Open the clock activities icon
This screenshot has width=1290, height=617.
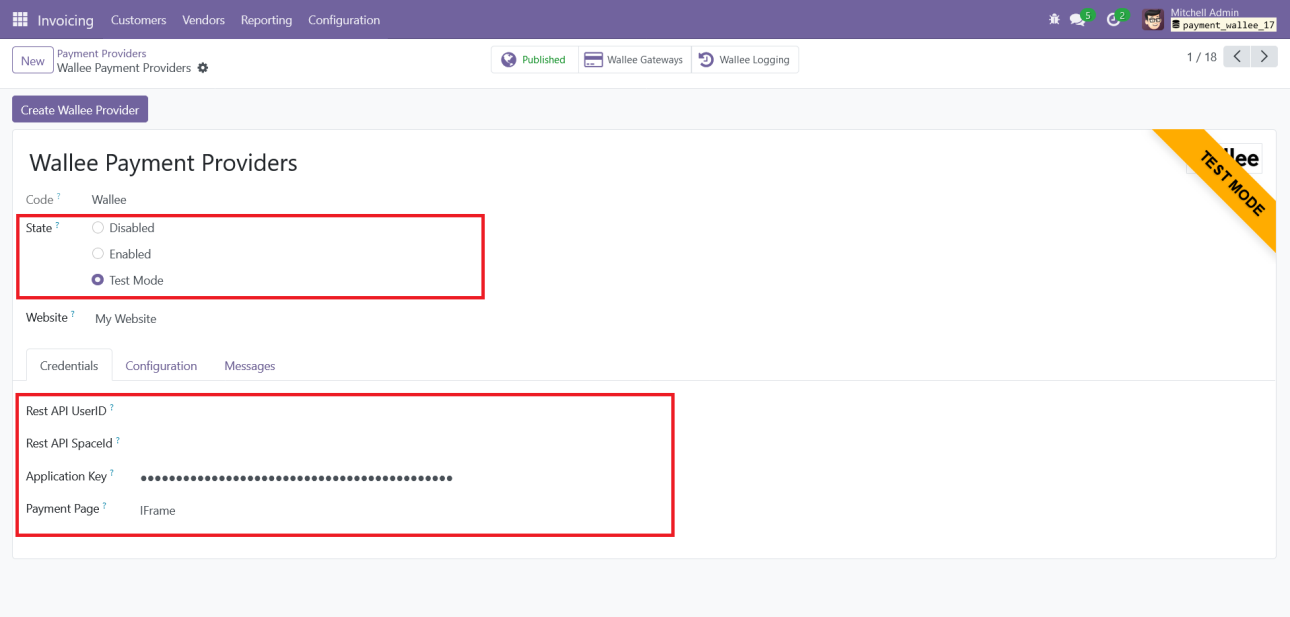click(x=1113, y=20)
